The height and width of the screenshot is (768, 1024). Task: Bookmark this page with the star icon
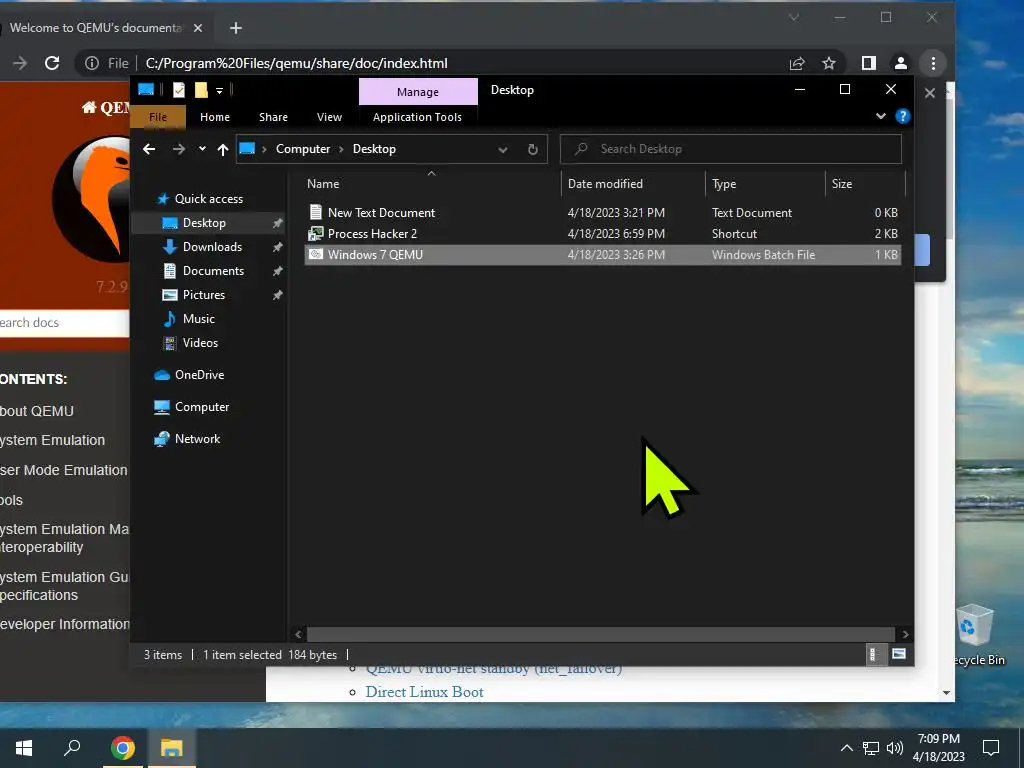tap(829, 63)
